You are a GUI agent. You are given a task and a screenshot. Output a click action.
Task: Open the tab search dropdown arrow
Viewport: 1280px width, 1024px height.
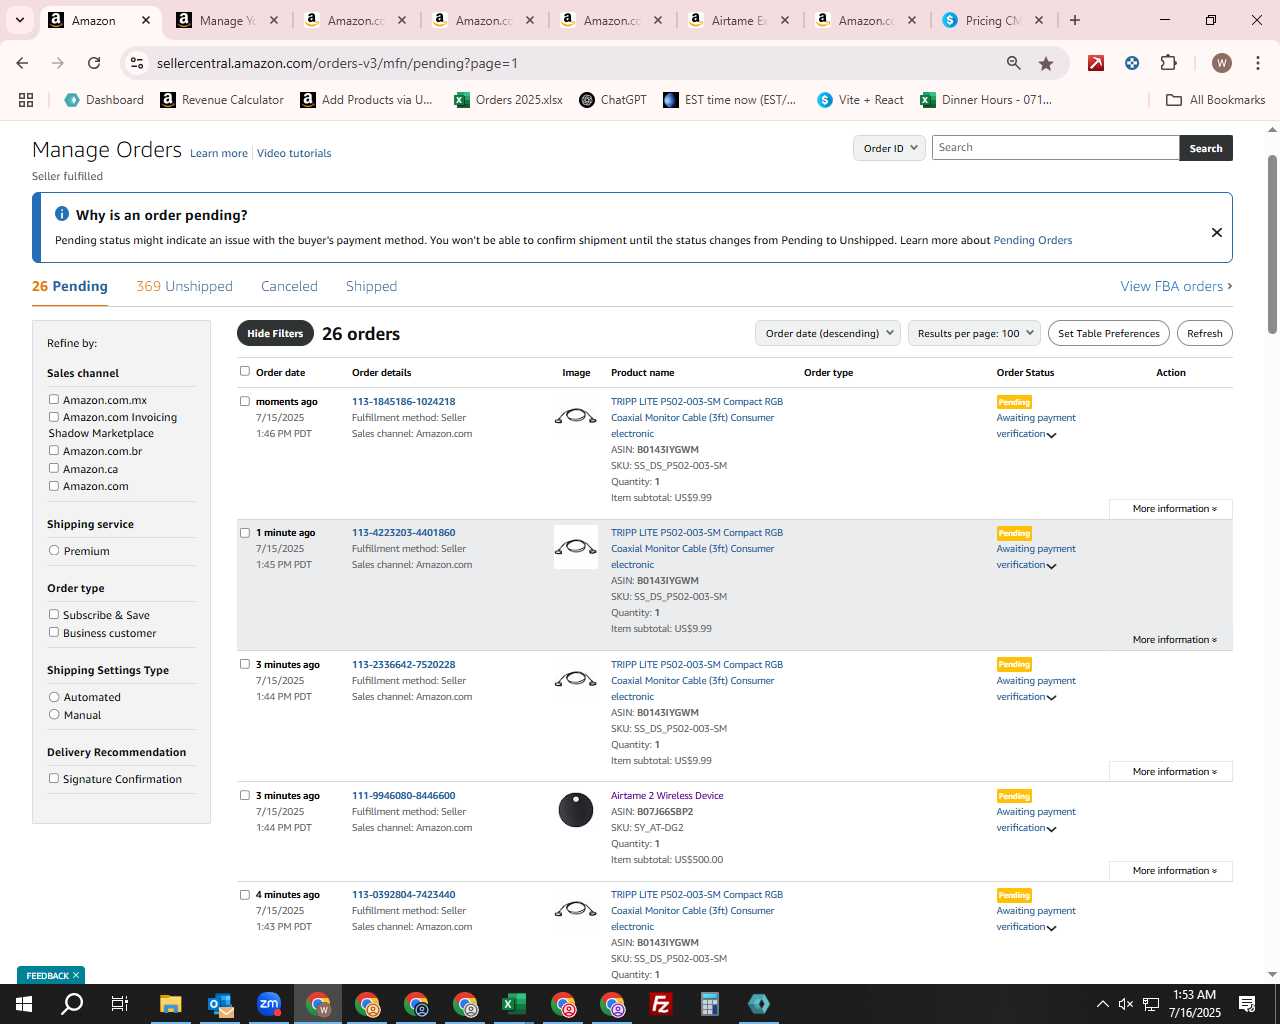click(x=19, y=20)
